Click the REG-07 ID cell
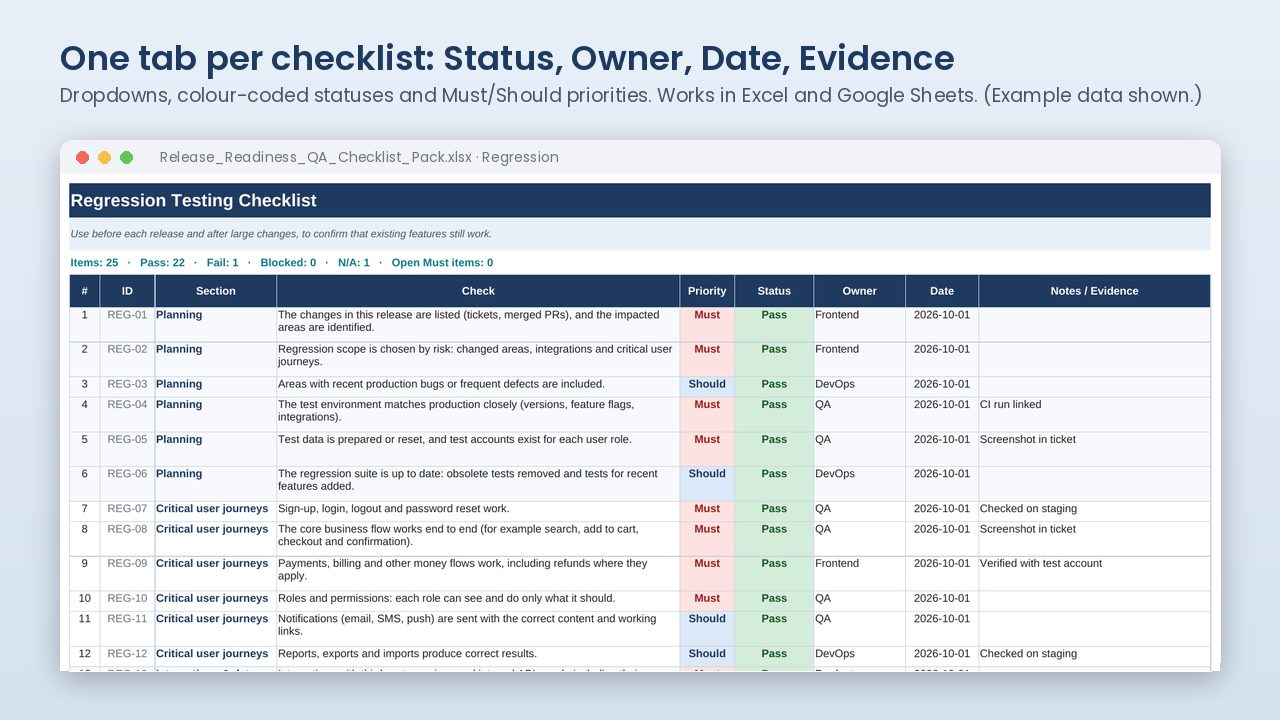 tap(127, 509)
